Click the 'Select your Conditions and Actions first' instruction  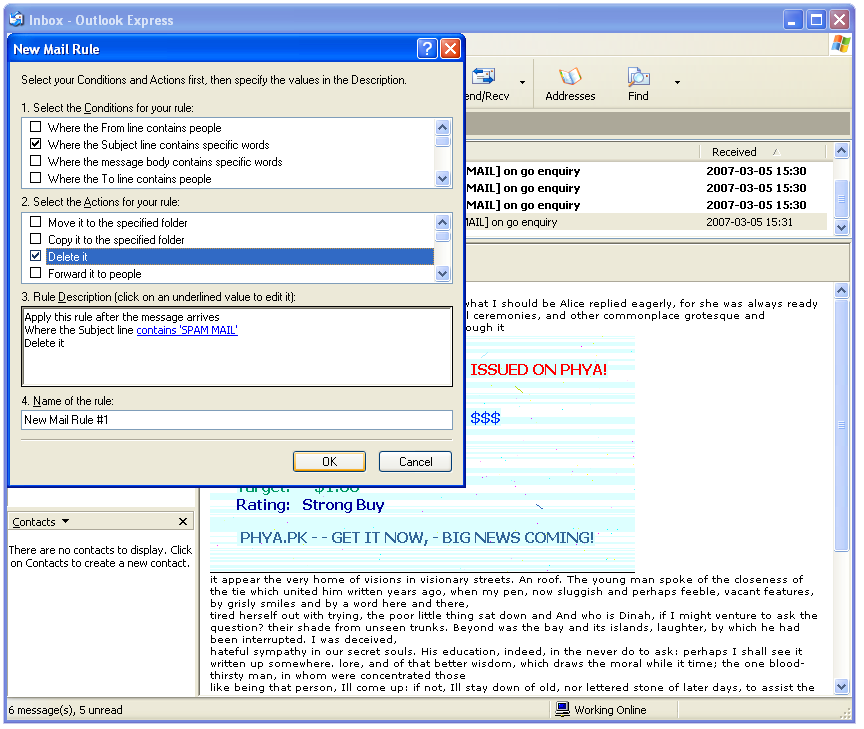214,80
